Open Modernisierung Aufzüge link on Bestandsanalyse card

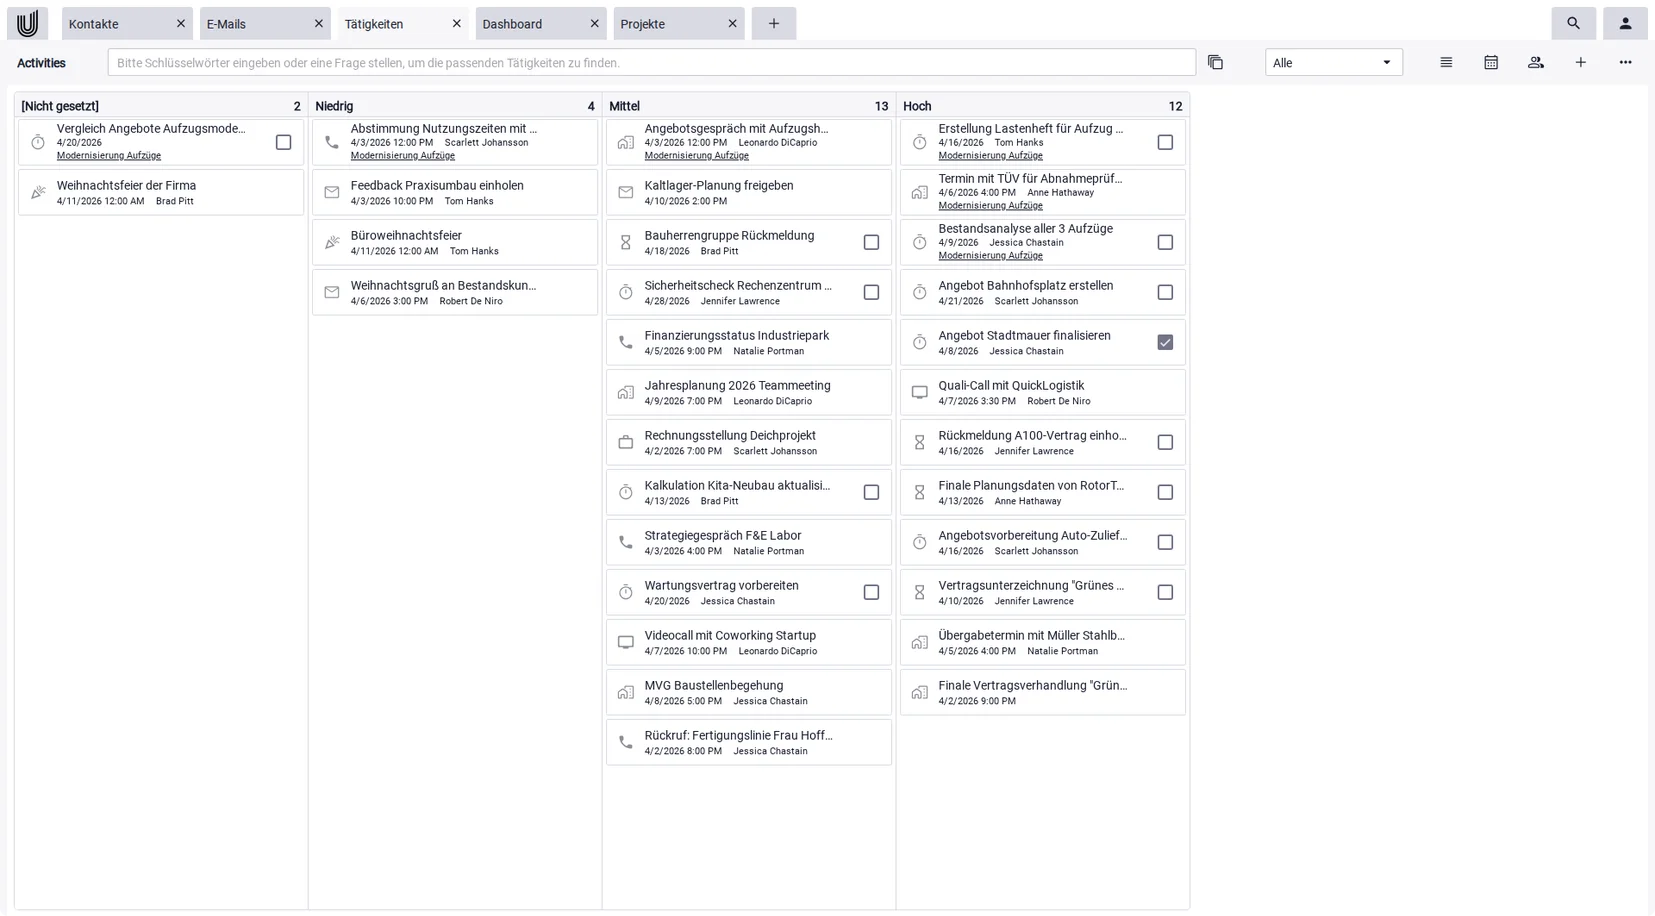pos(991,256)
